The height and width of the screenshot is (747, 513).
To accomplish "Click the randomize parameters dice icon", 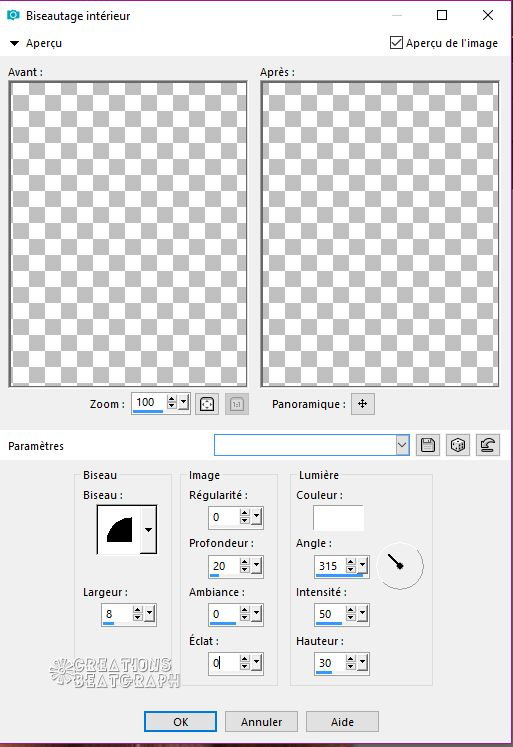I will [x=458, y=445].
